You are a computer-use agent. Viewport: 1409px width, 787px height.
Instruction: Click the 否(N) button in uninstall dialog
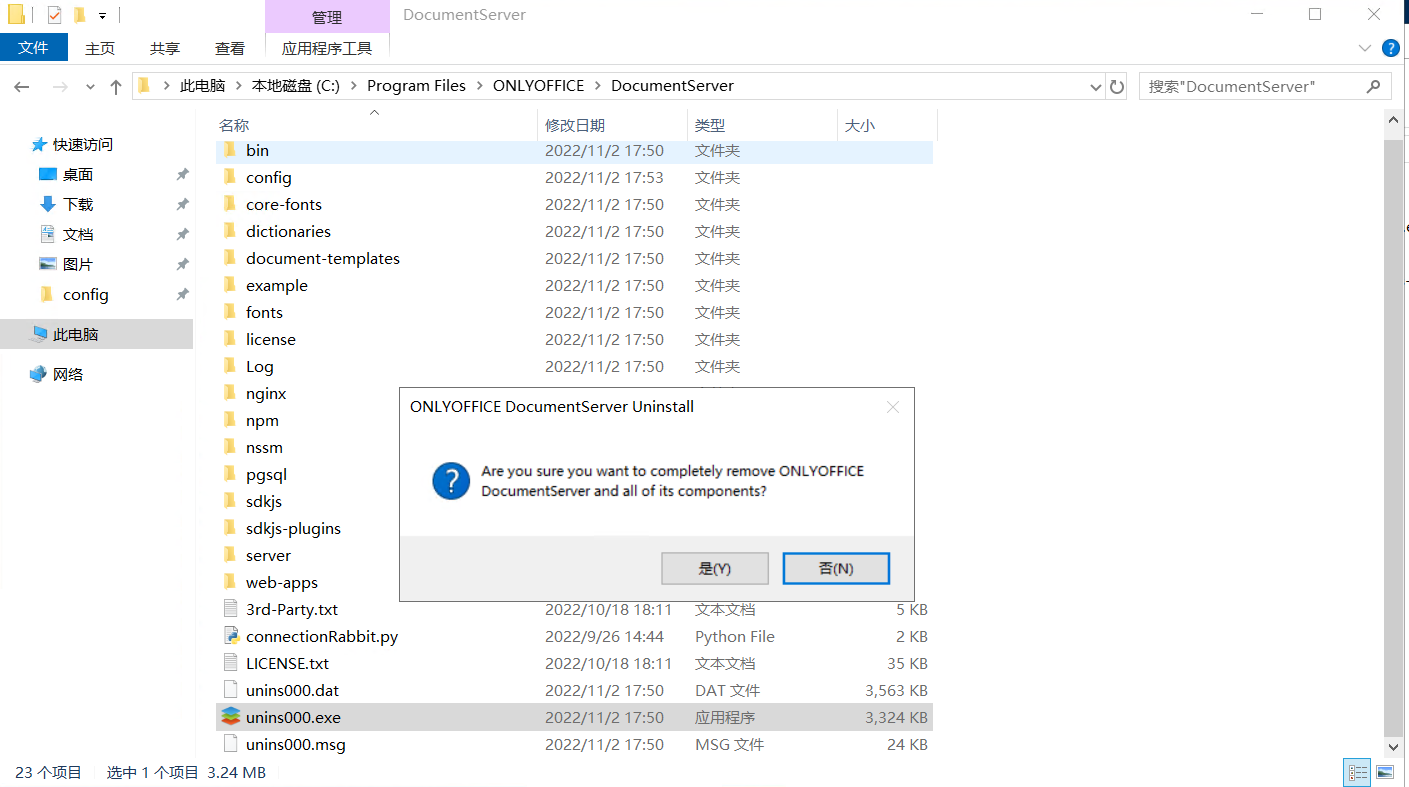pyautogui.click(x=836, y=568)
